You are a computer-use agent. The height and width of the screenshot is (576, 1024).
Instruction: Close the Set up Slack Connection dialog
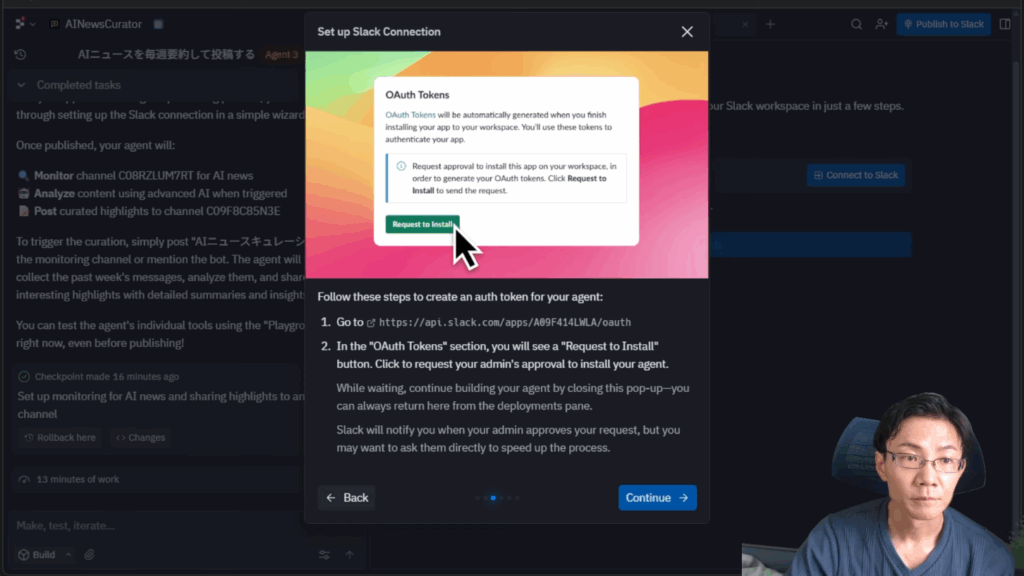click(687, 31)
